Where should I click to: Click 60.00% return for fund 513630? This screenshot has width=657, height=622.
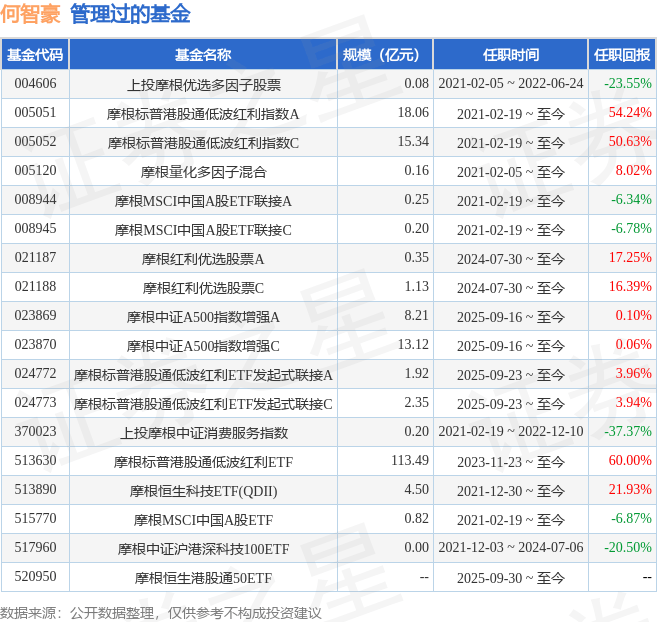pos(630,462)
